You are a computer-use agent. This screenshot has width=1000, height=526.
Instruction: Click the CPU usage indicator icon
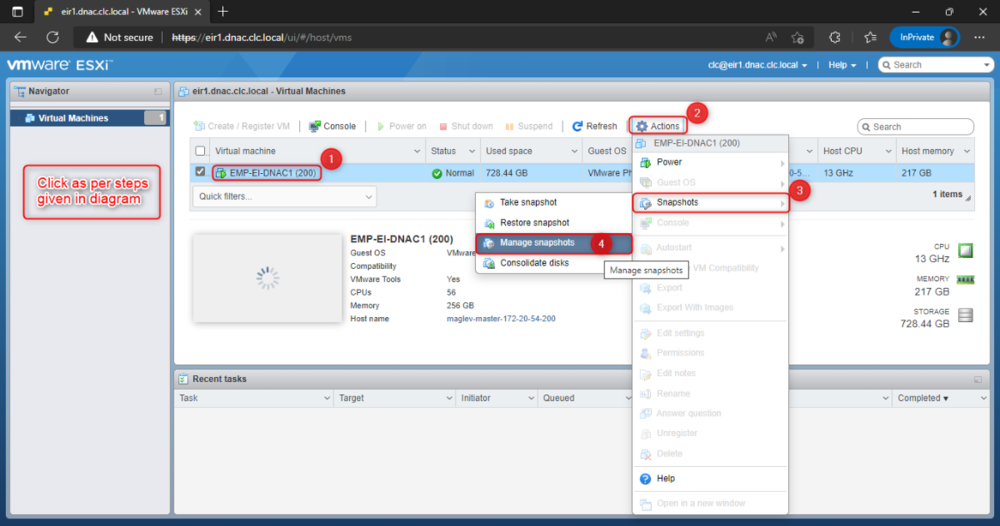(x=966, y=251)
